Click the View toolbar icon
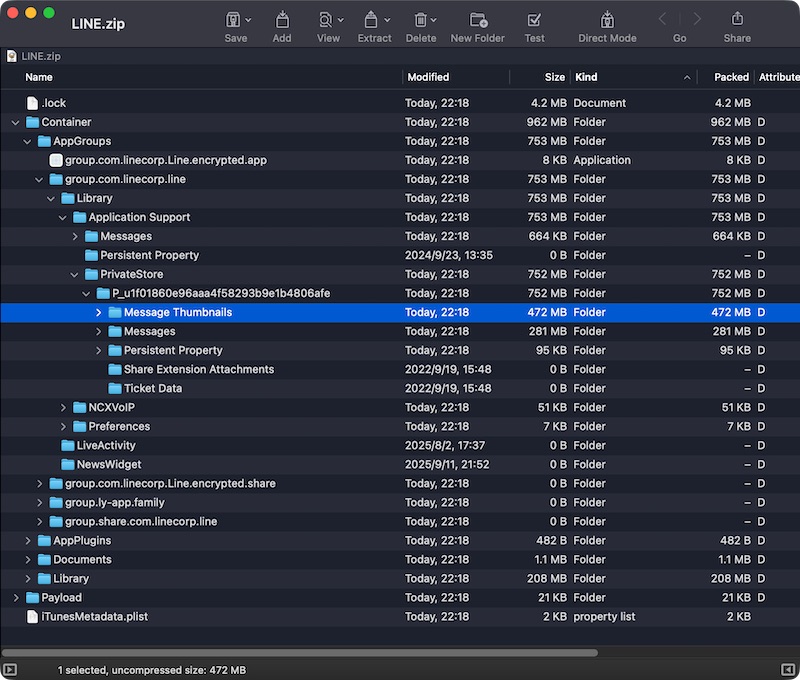Image resolution: width=800 pixels, height=680 pixels. [325, 20]
